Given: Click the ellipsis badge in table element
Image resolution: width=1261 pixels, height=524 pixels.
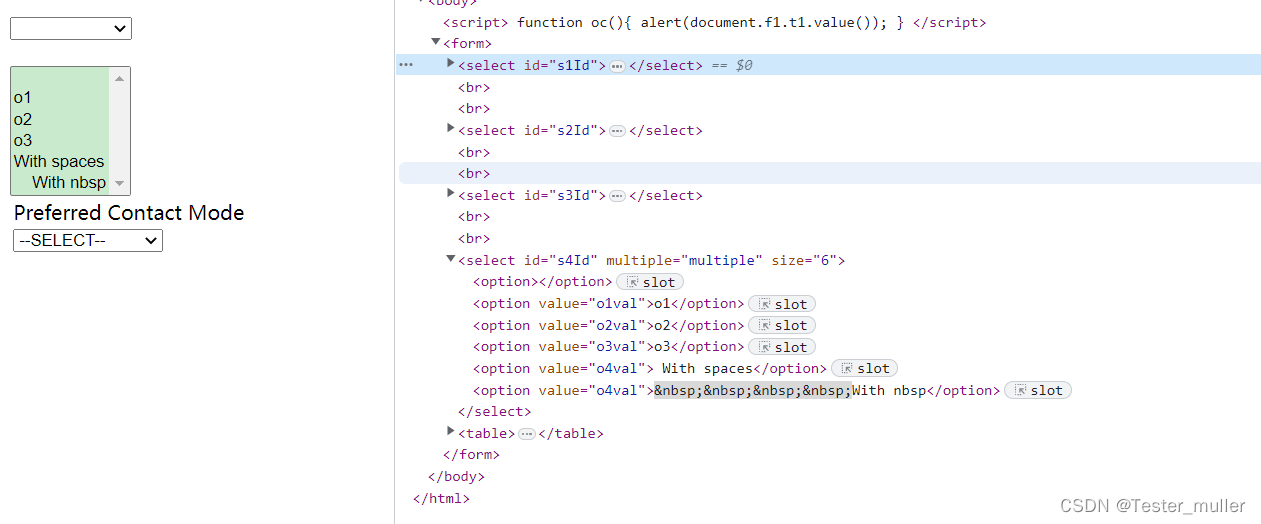Looking at the screenshot, I should [527, 434].
